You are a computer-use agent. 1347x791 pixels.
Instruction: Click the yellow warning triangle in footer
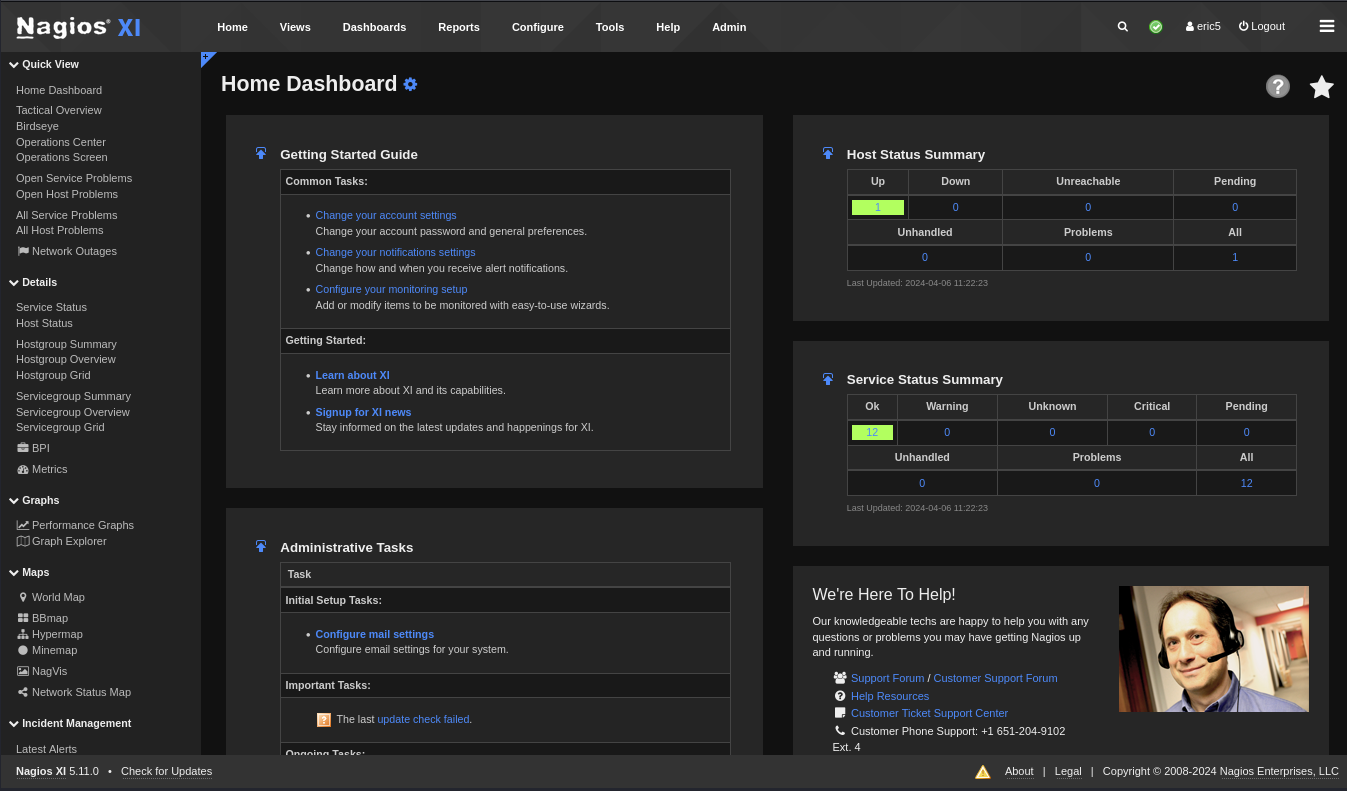pos(983,772)
